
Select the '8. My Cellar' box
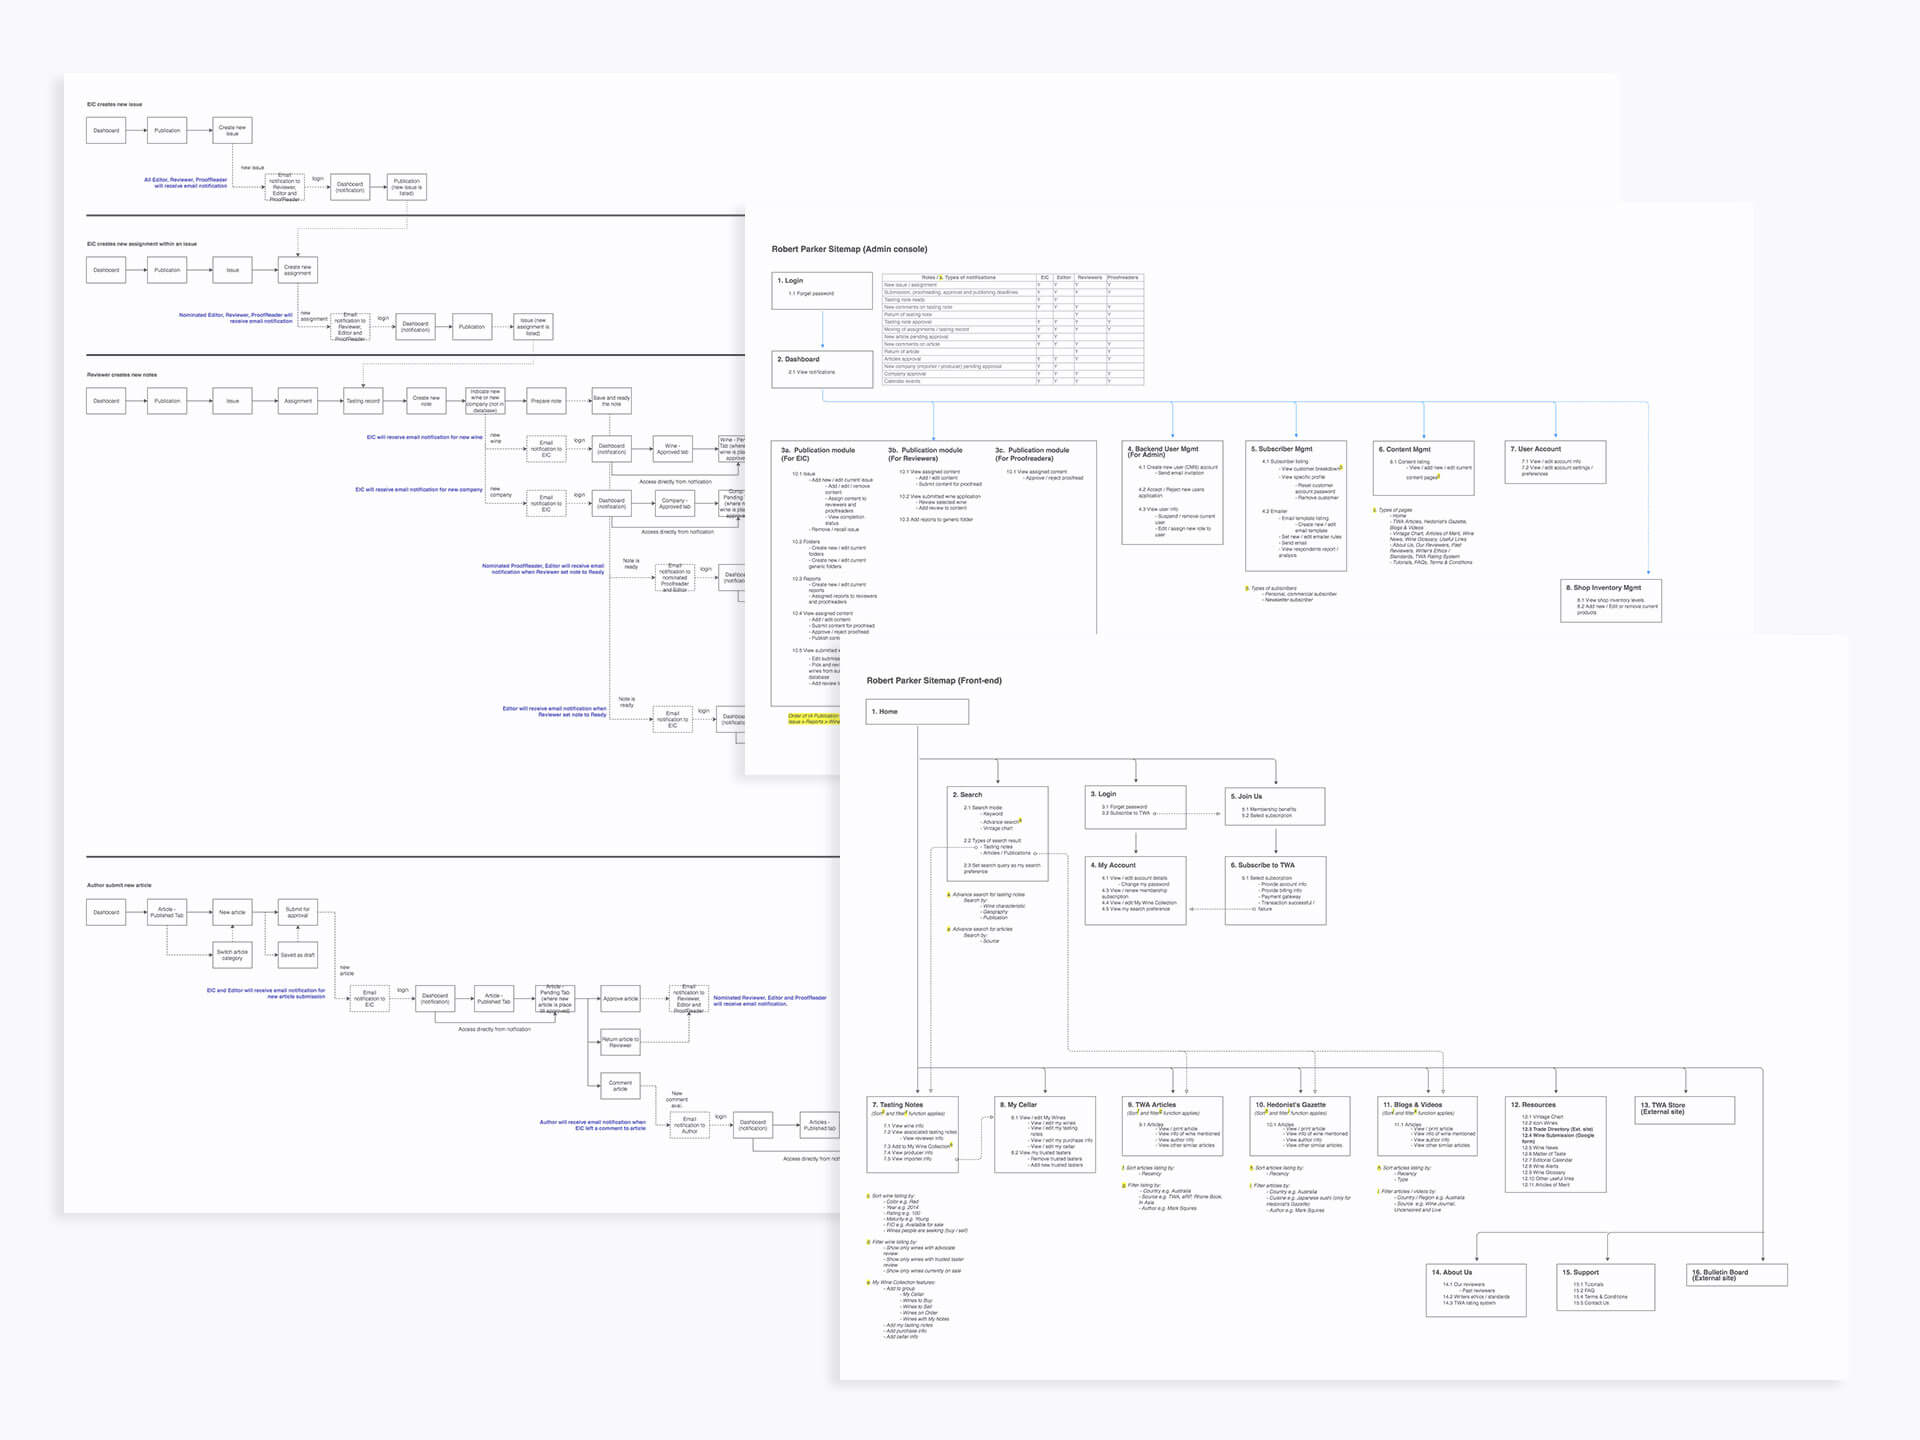pos(1044,1133)
